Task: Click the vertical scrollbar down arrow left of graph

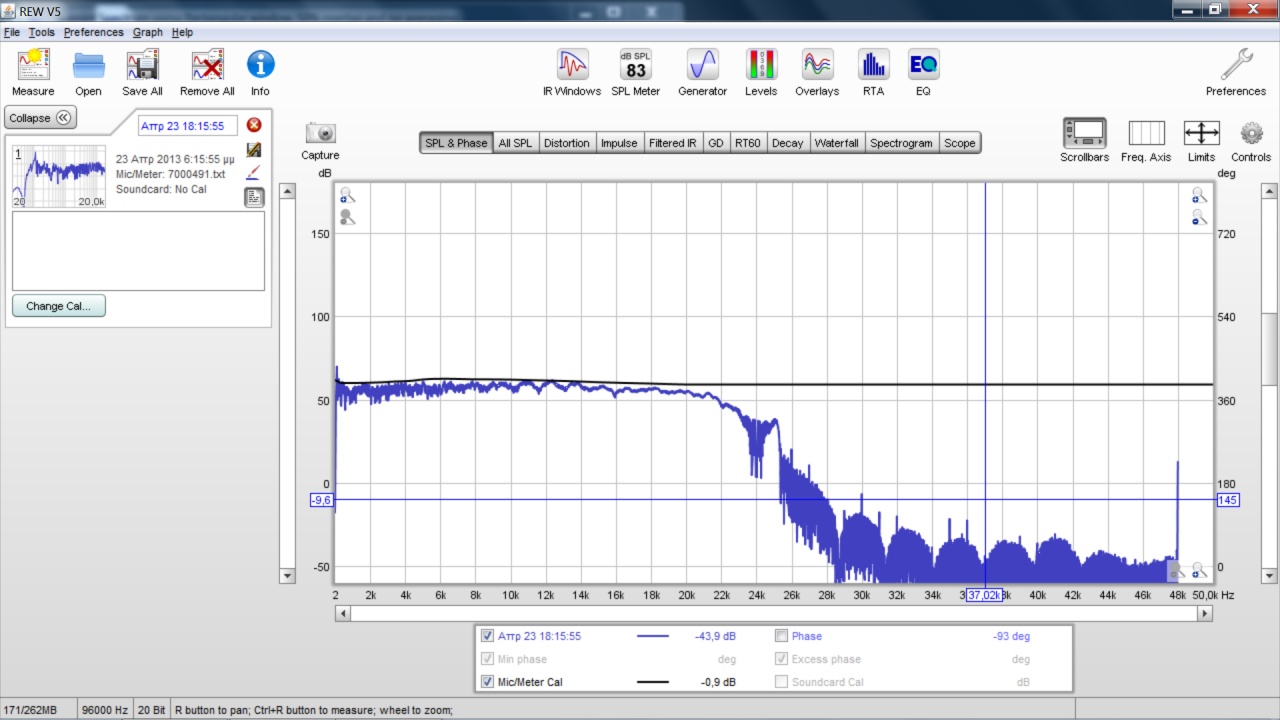Action: [288, 576]
